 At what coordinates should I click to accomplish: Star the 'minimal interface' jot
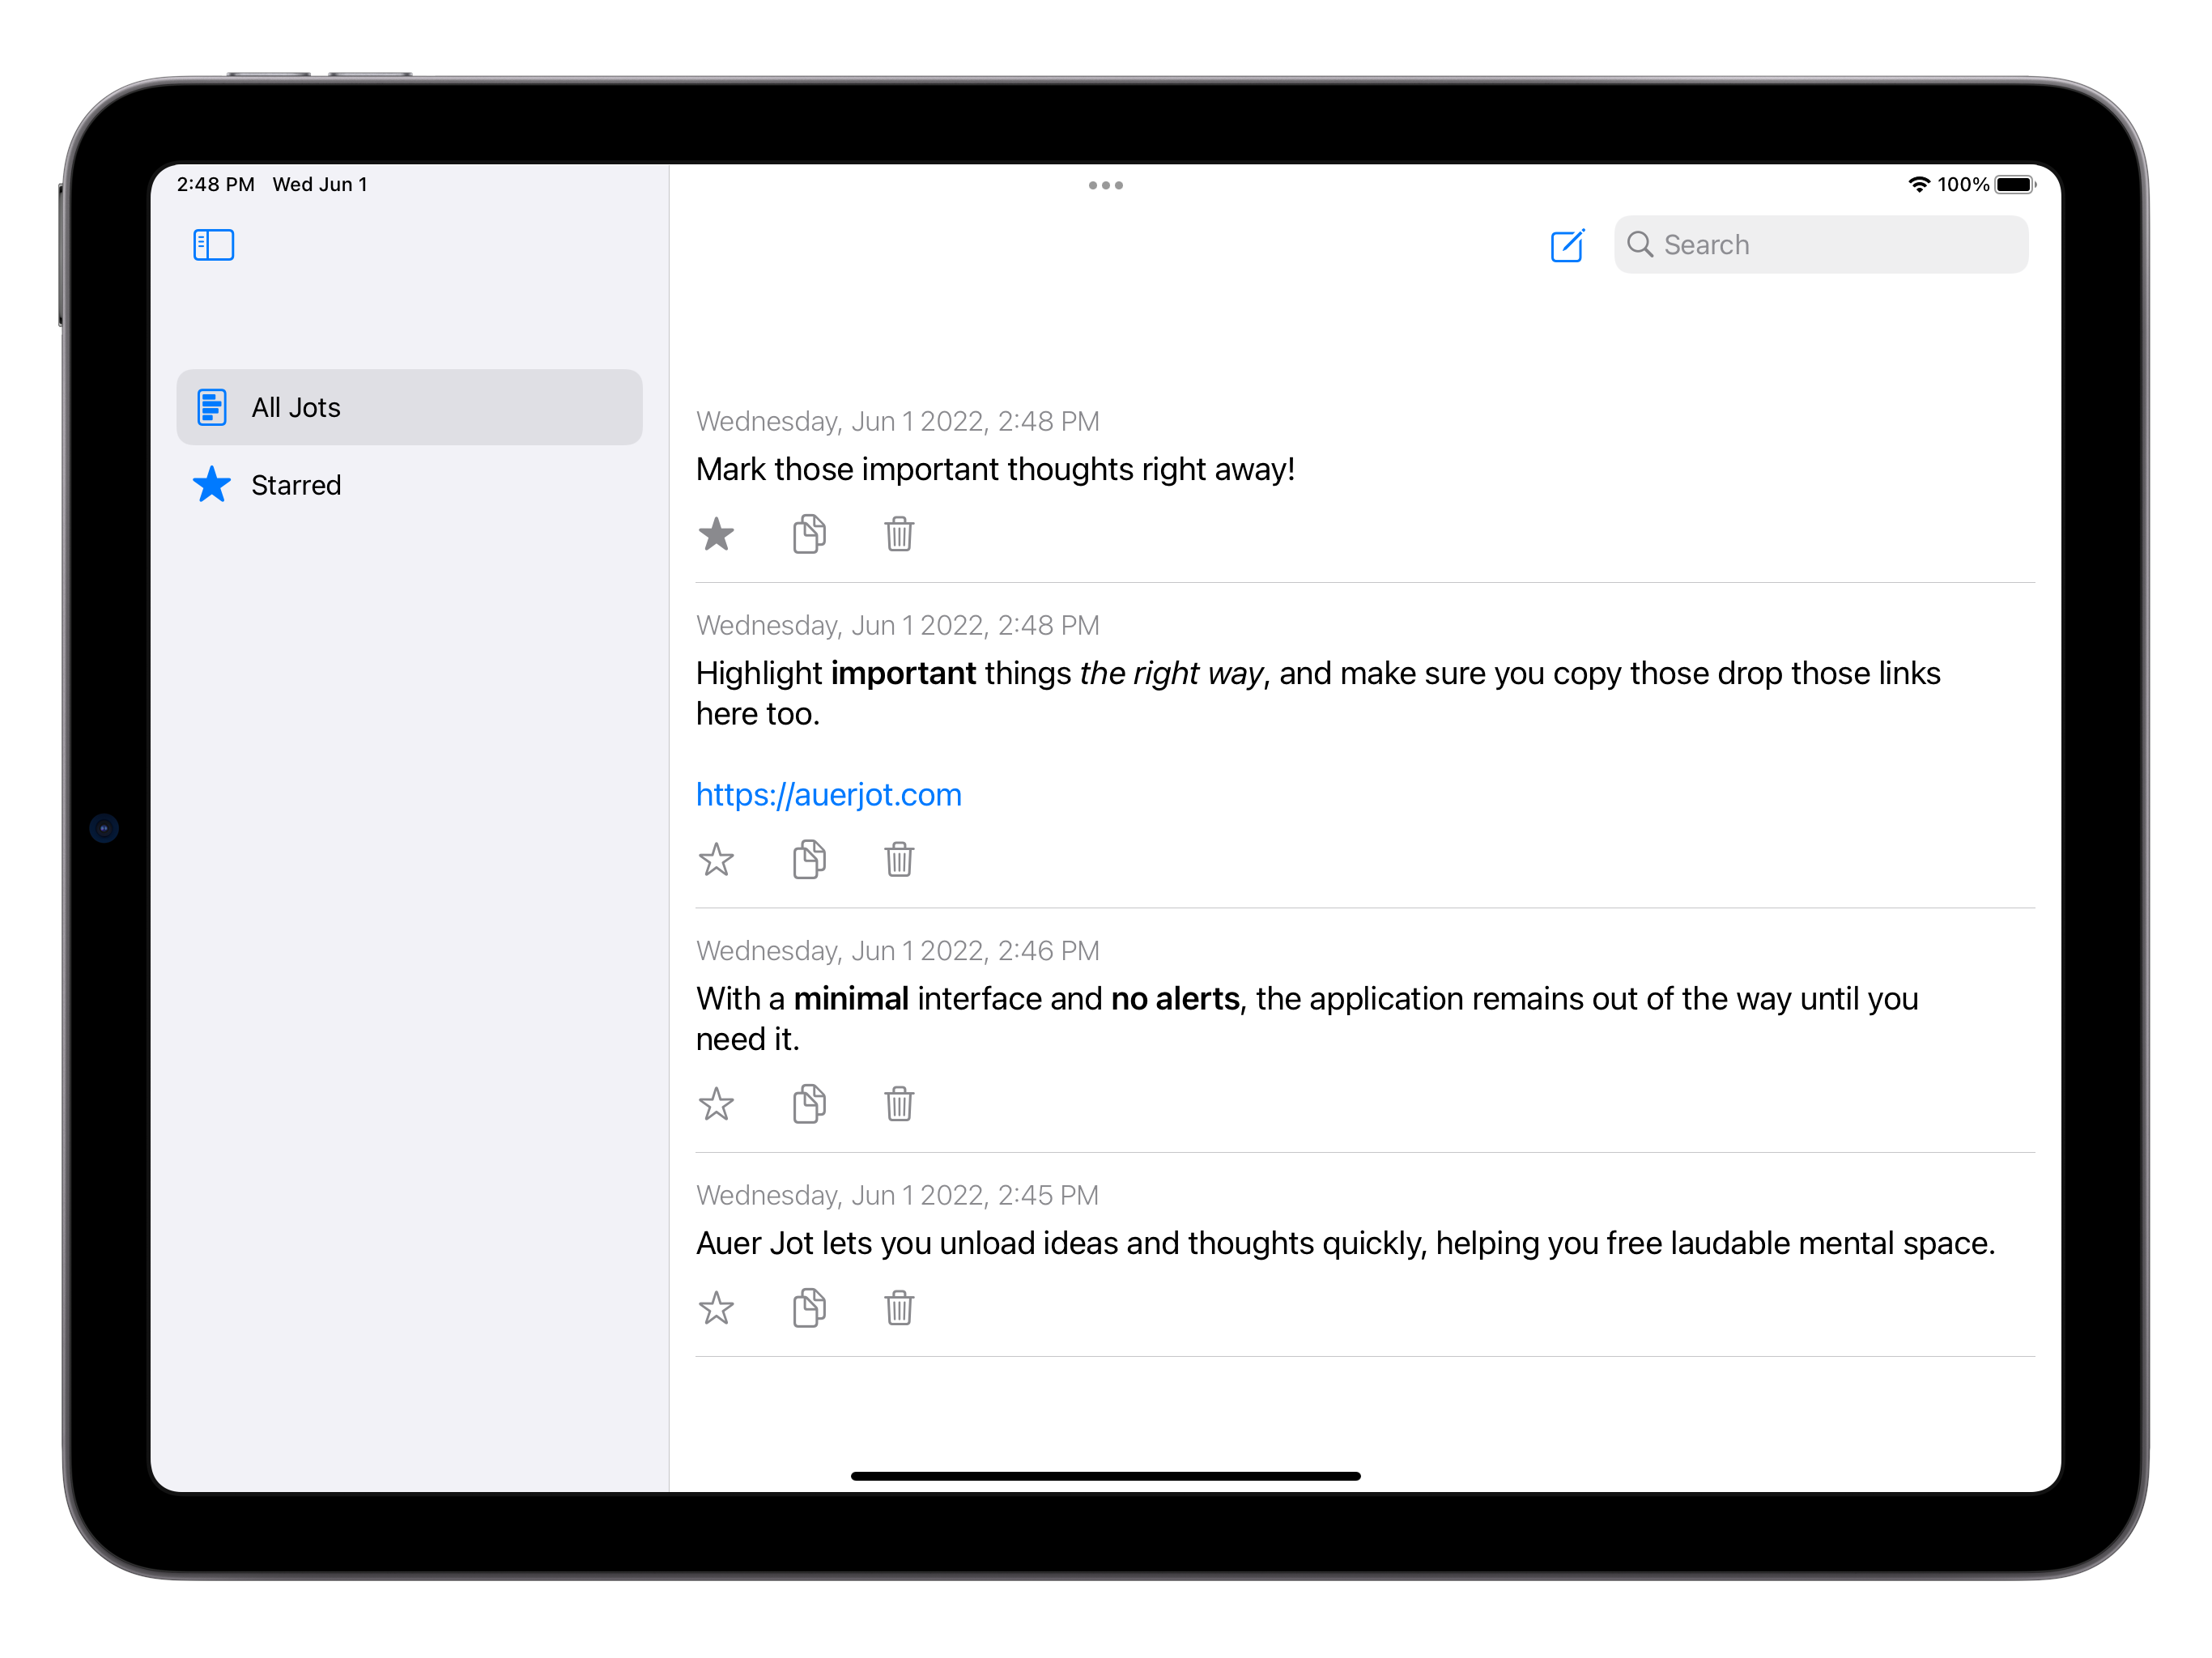click(716, 1104)
